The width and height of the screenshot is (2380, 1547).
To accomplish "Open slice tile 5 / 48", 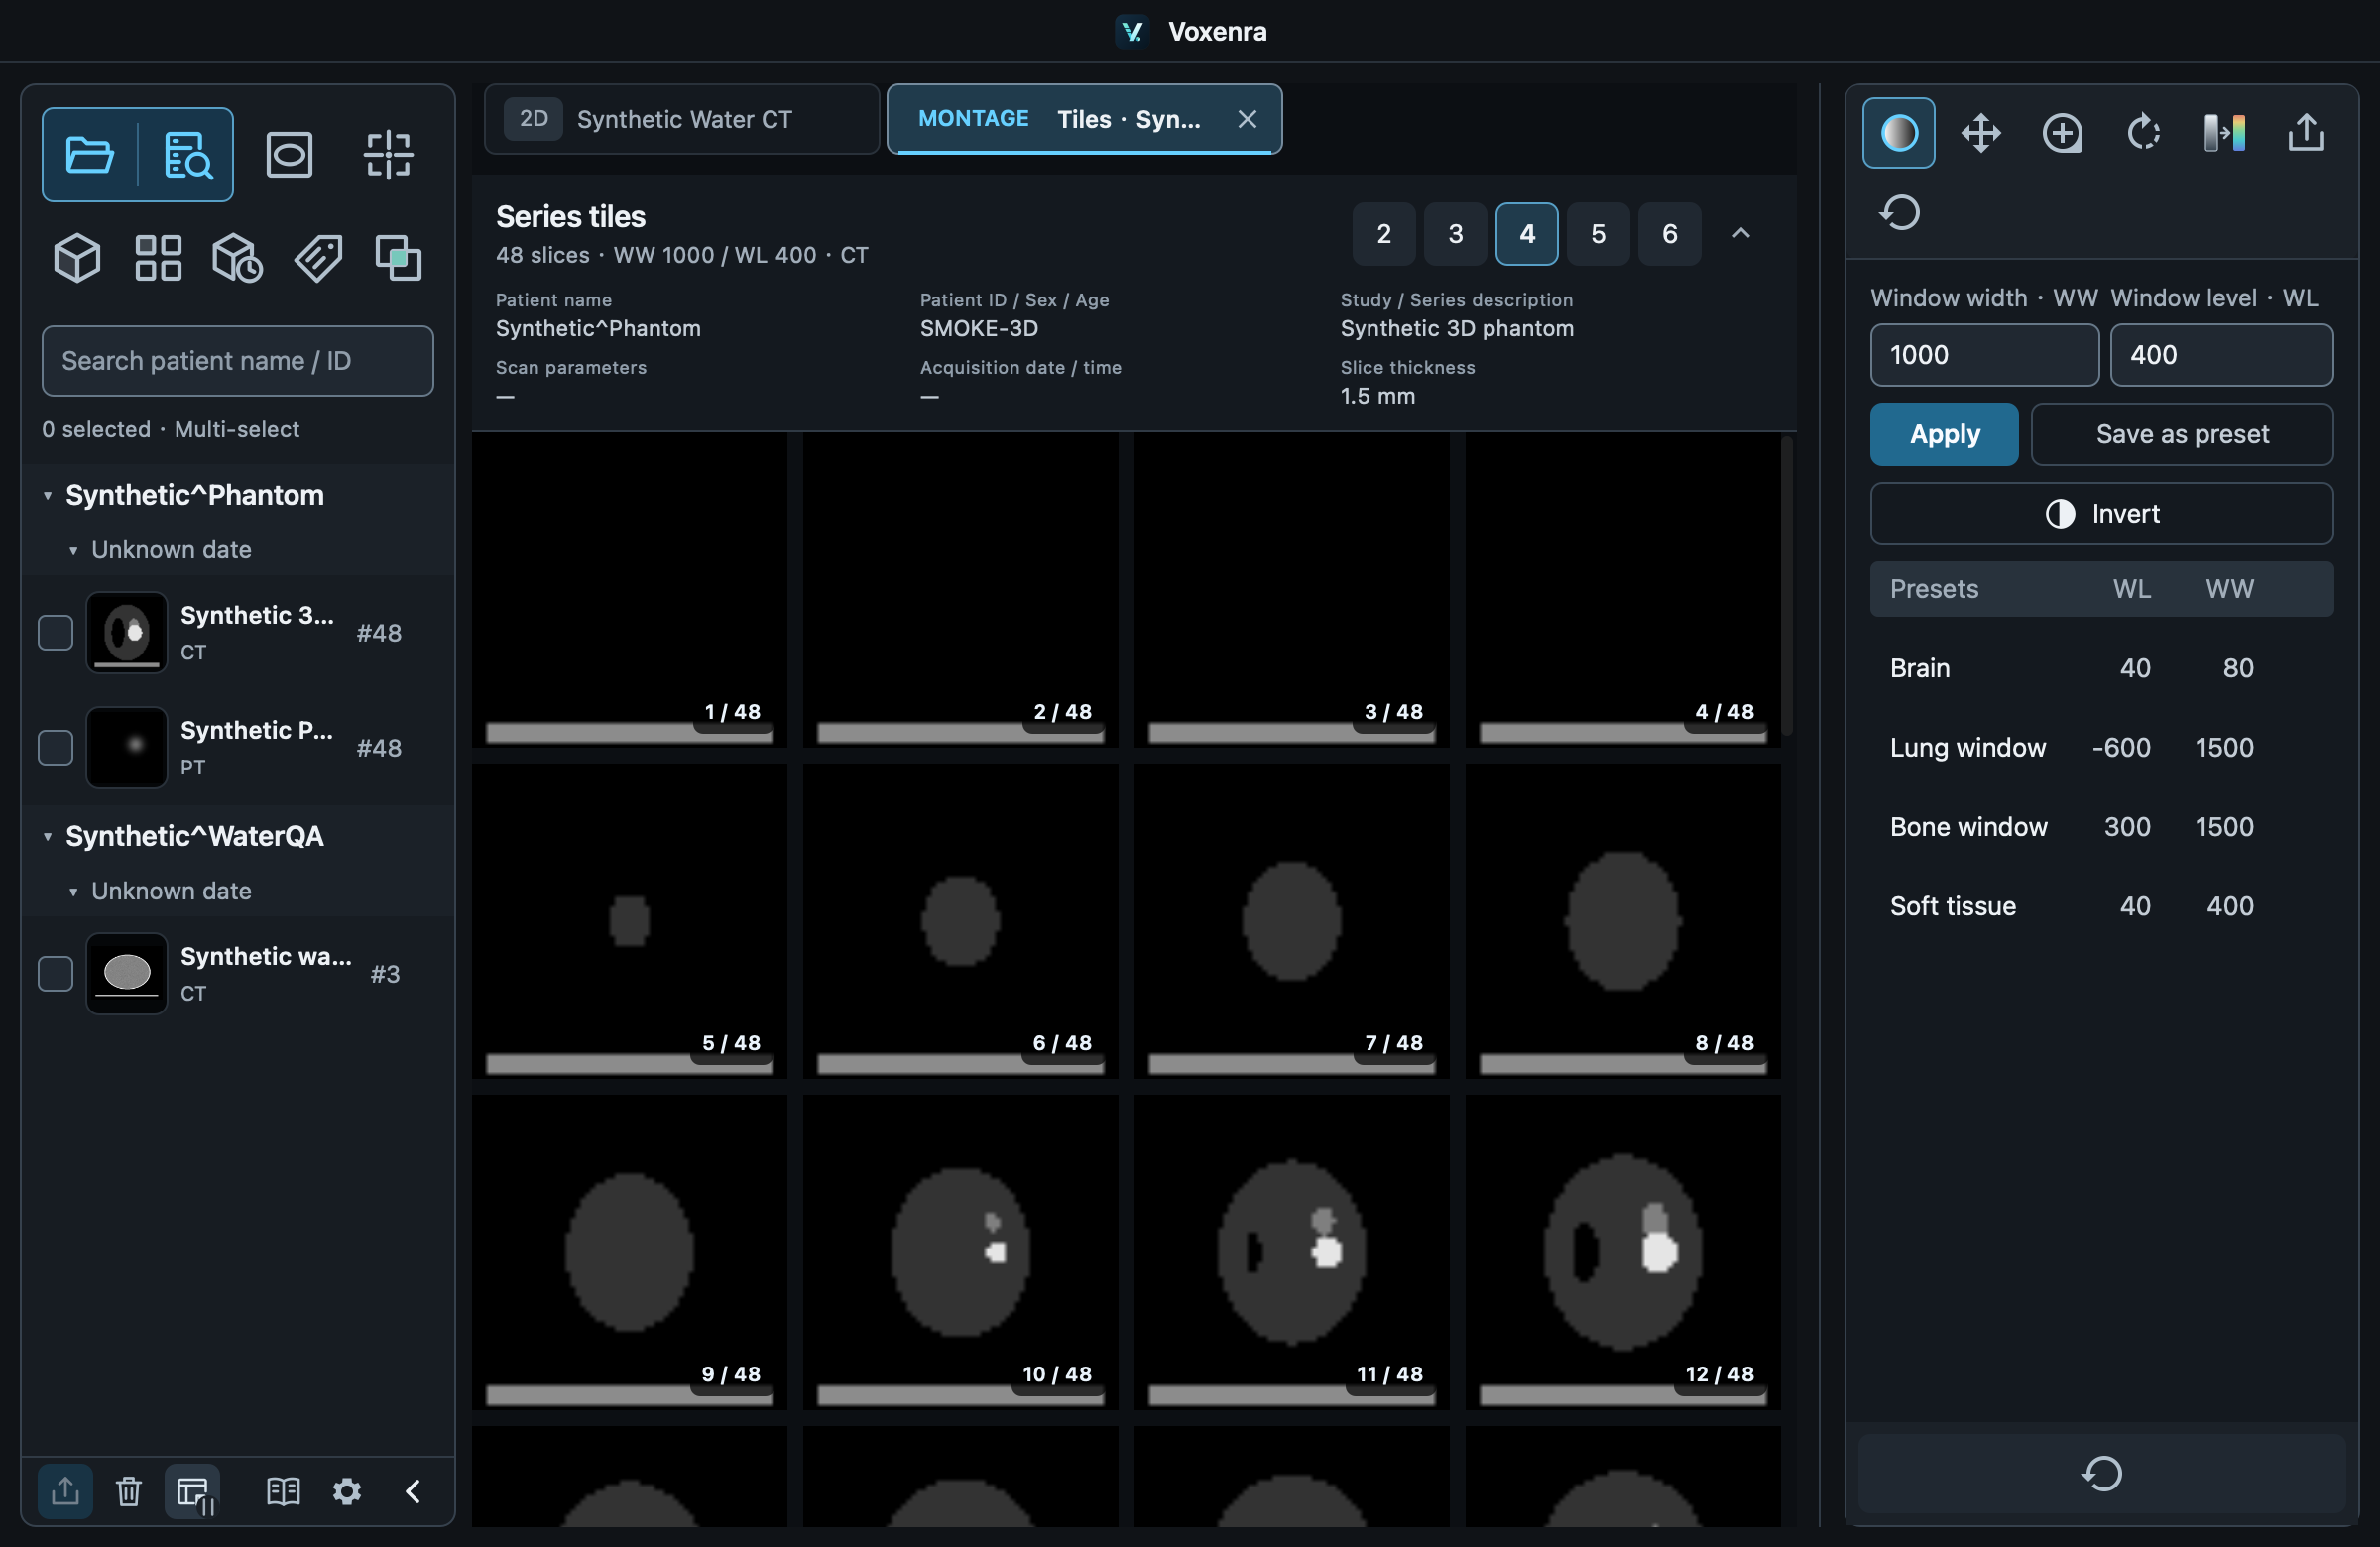I will (x=629, y=921).
